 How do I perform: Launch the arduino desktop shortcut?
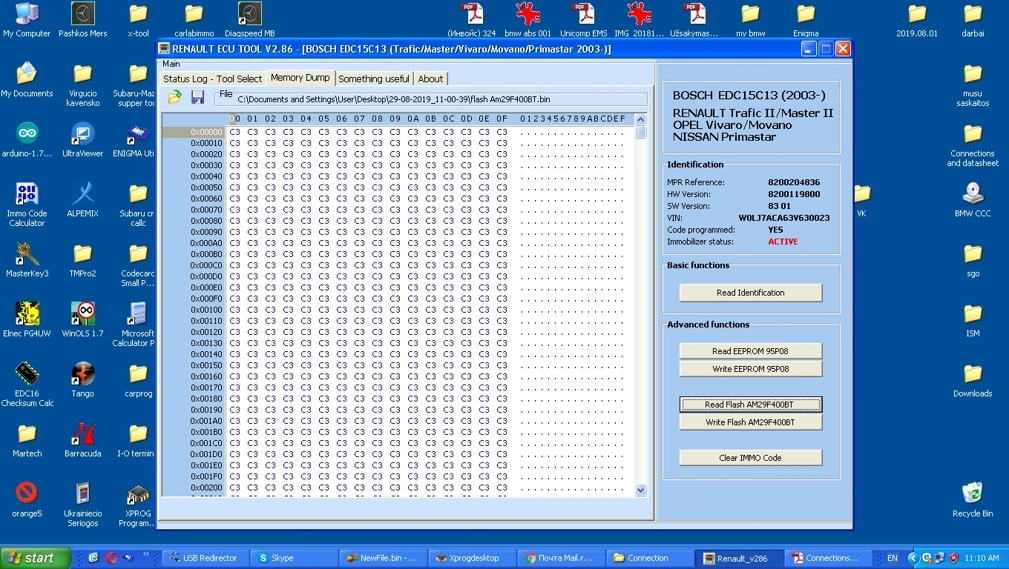click(x=26, y=140)
